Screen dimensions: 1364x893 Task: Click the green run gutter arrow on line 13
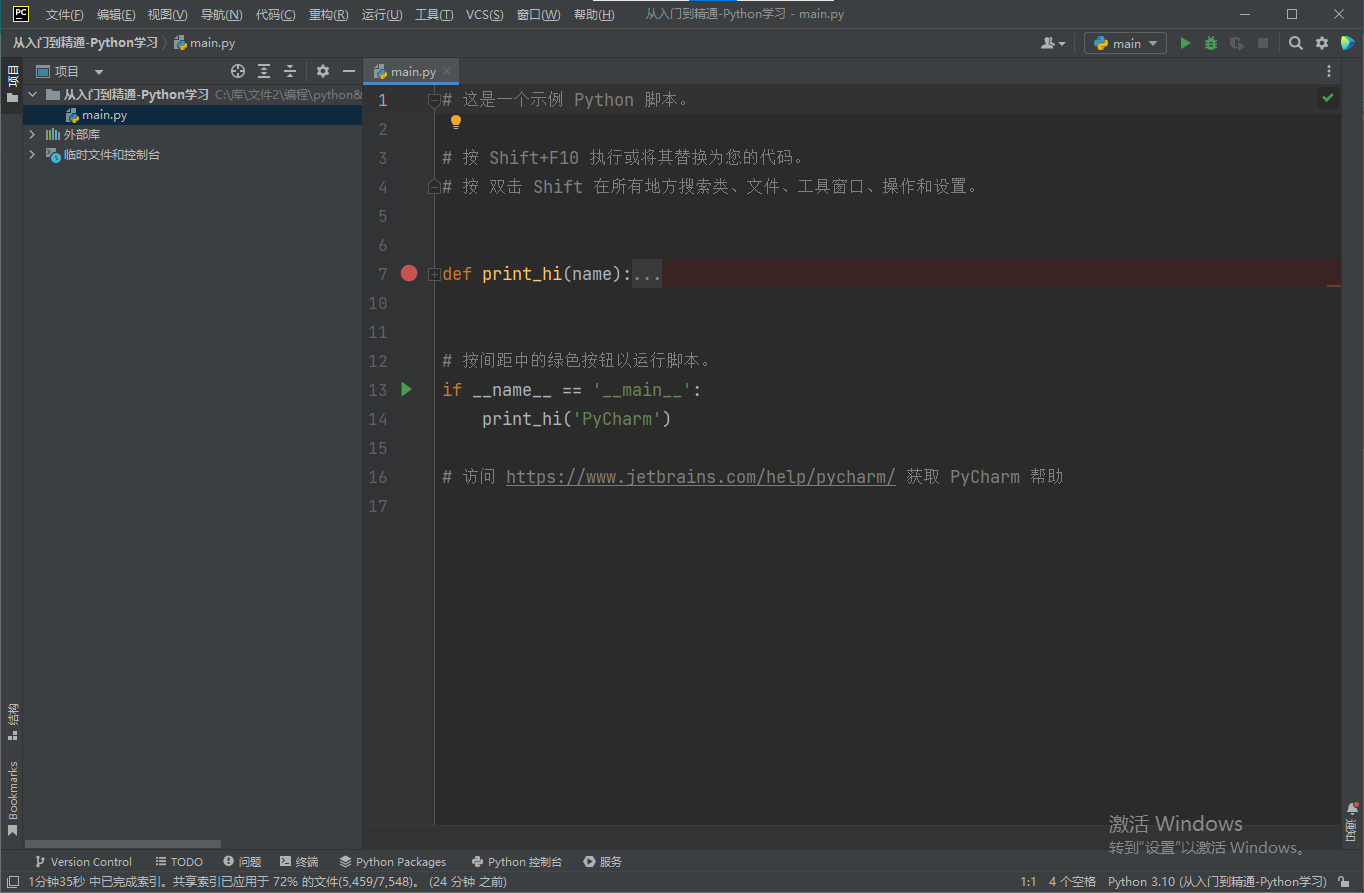(406, 389)
